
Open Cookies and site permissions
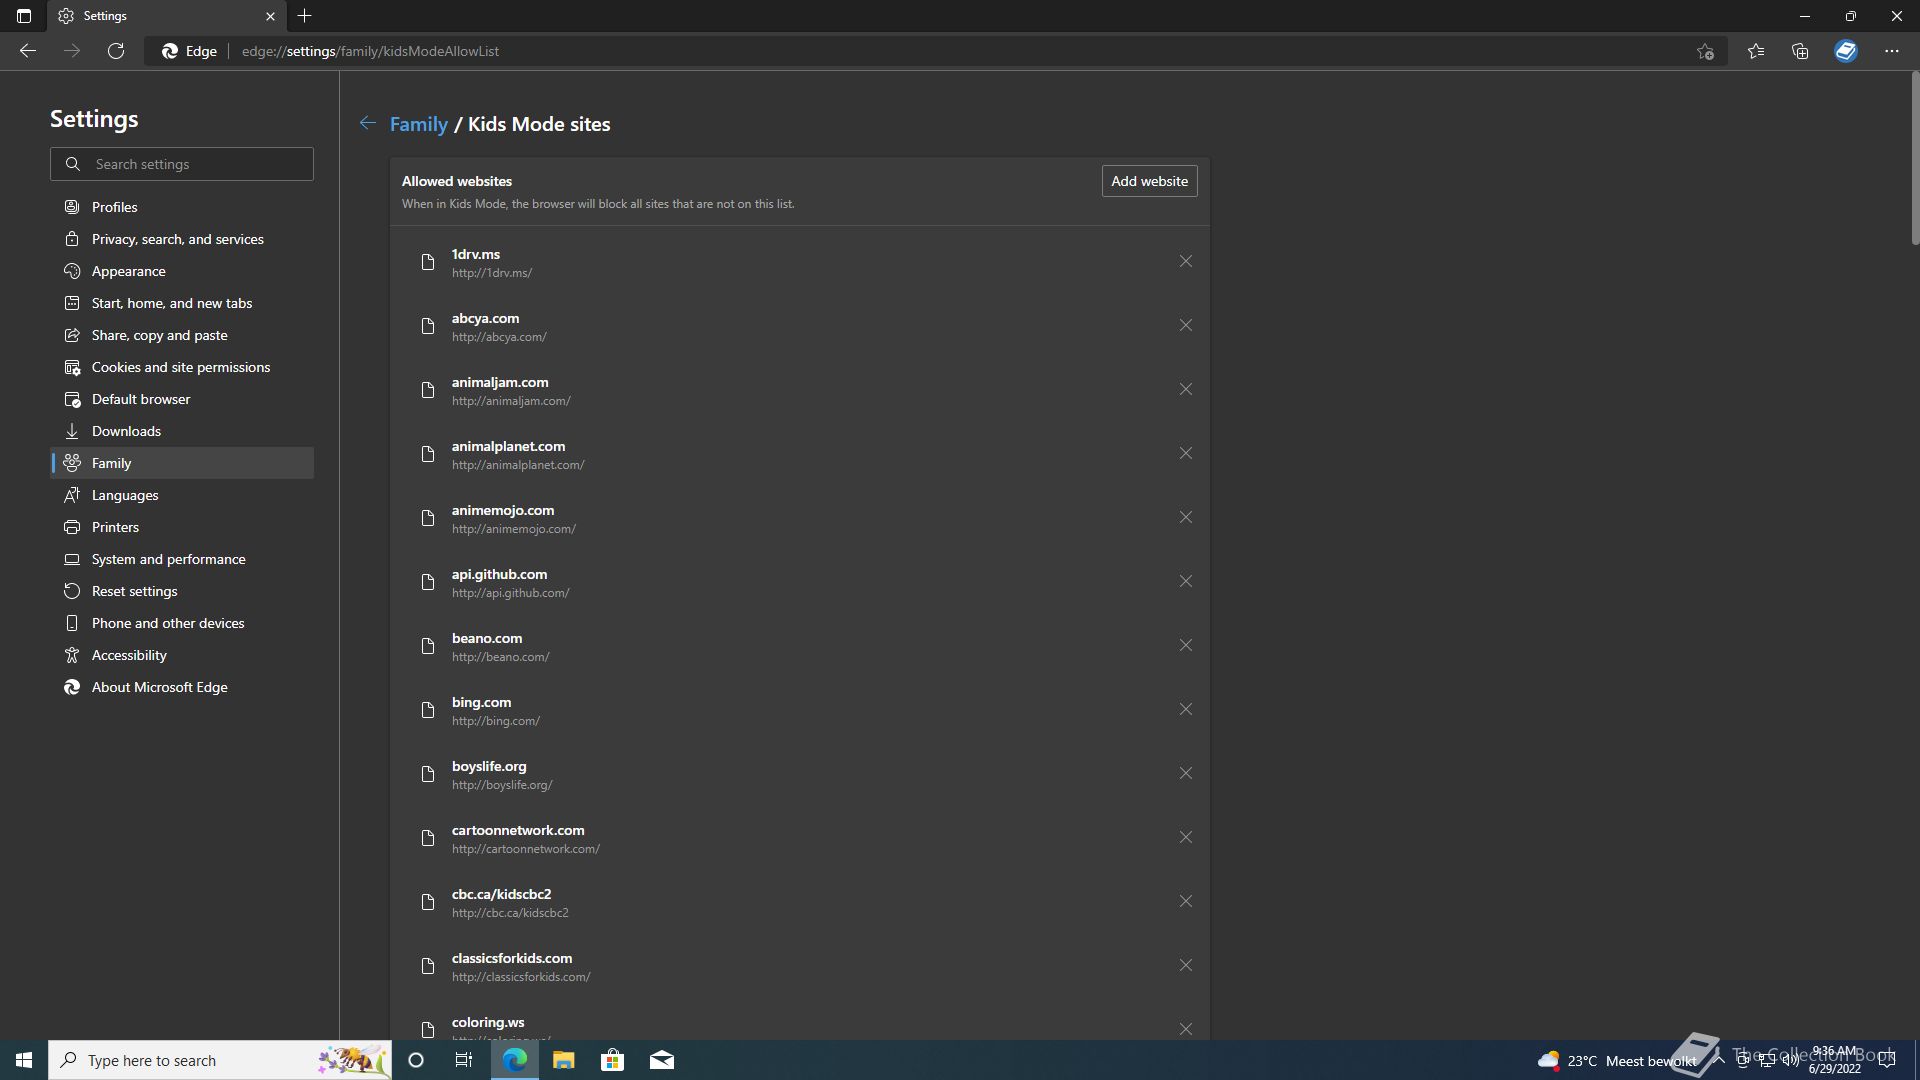pos(182,367)
